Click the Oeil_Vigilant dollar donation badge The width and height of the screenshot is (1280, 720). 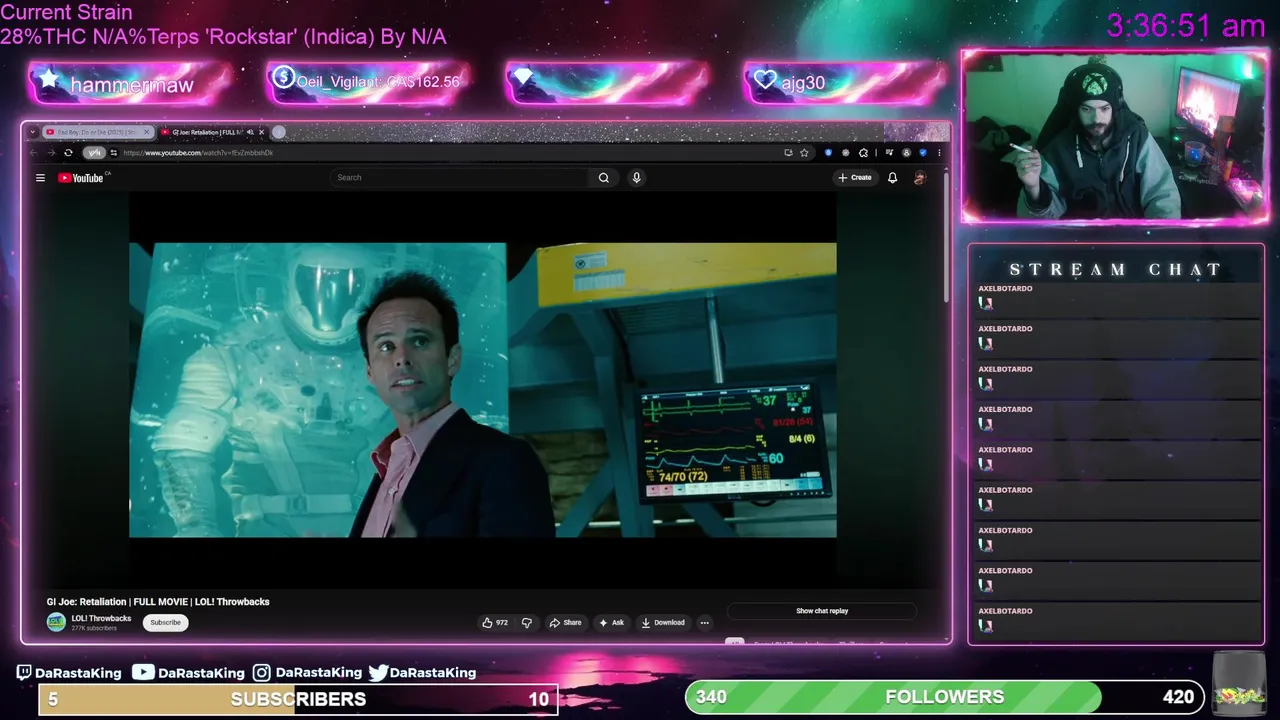click(283, 77)
